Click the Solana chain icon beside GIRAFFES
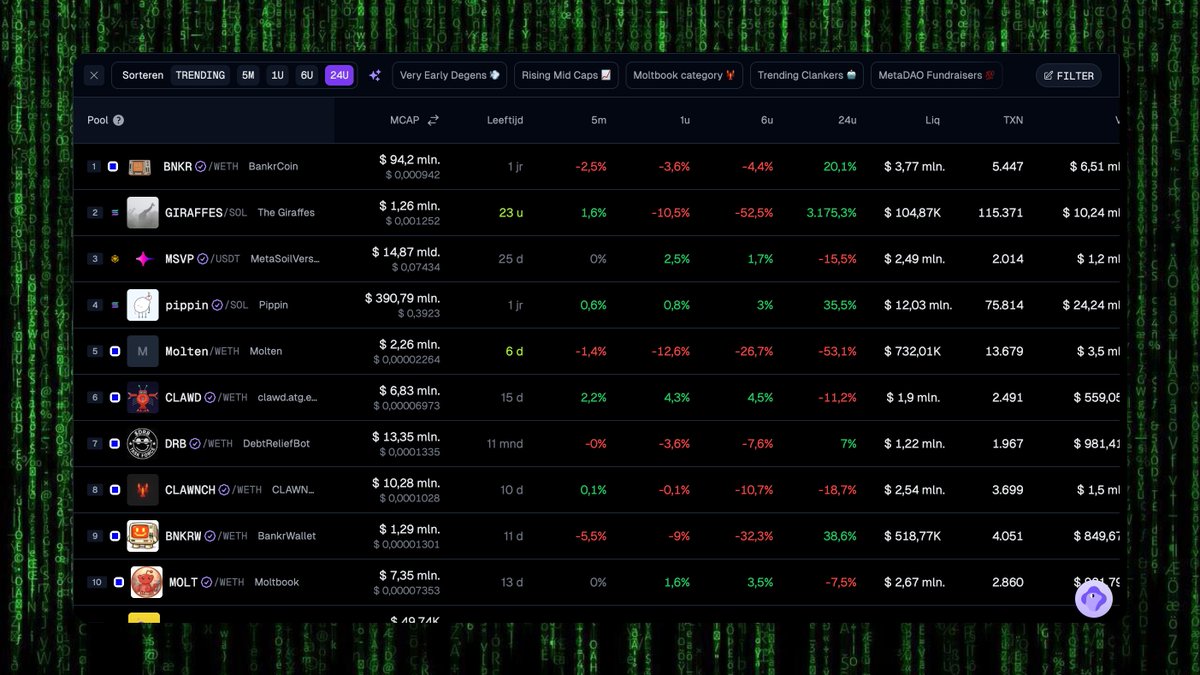 [113, 212]
